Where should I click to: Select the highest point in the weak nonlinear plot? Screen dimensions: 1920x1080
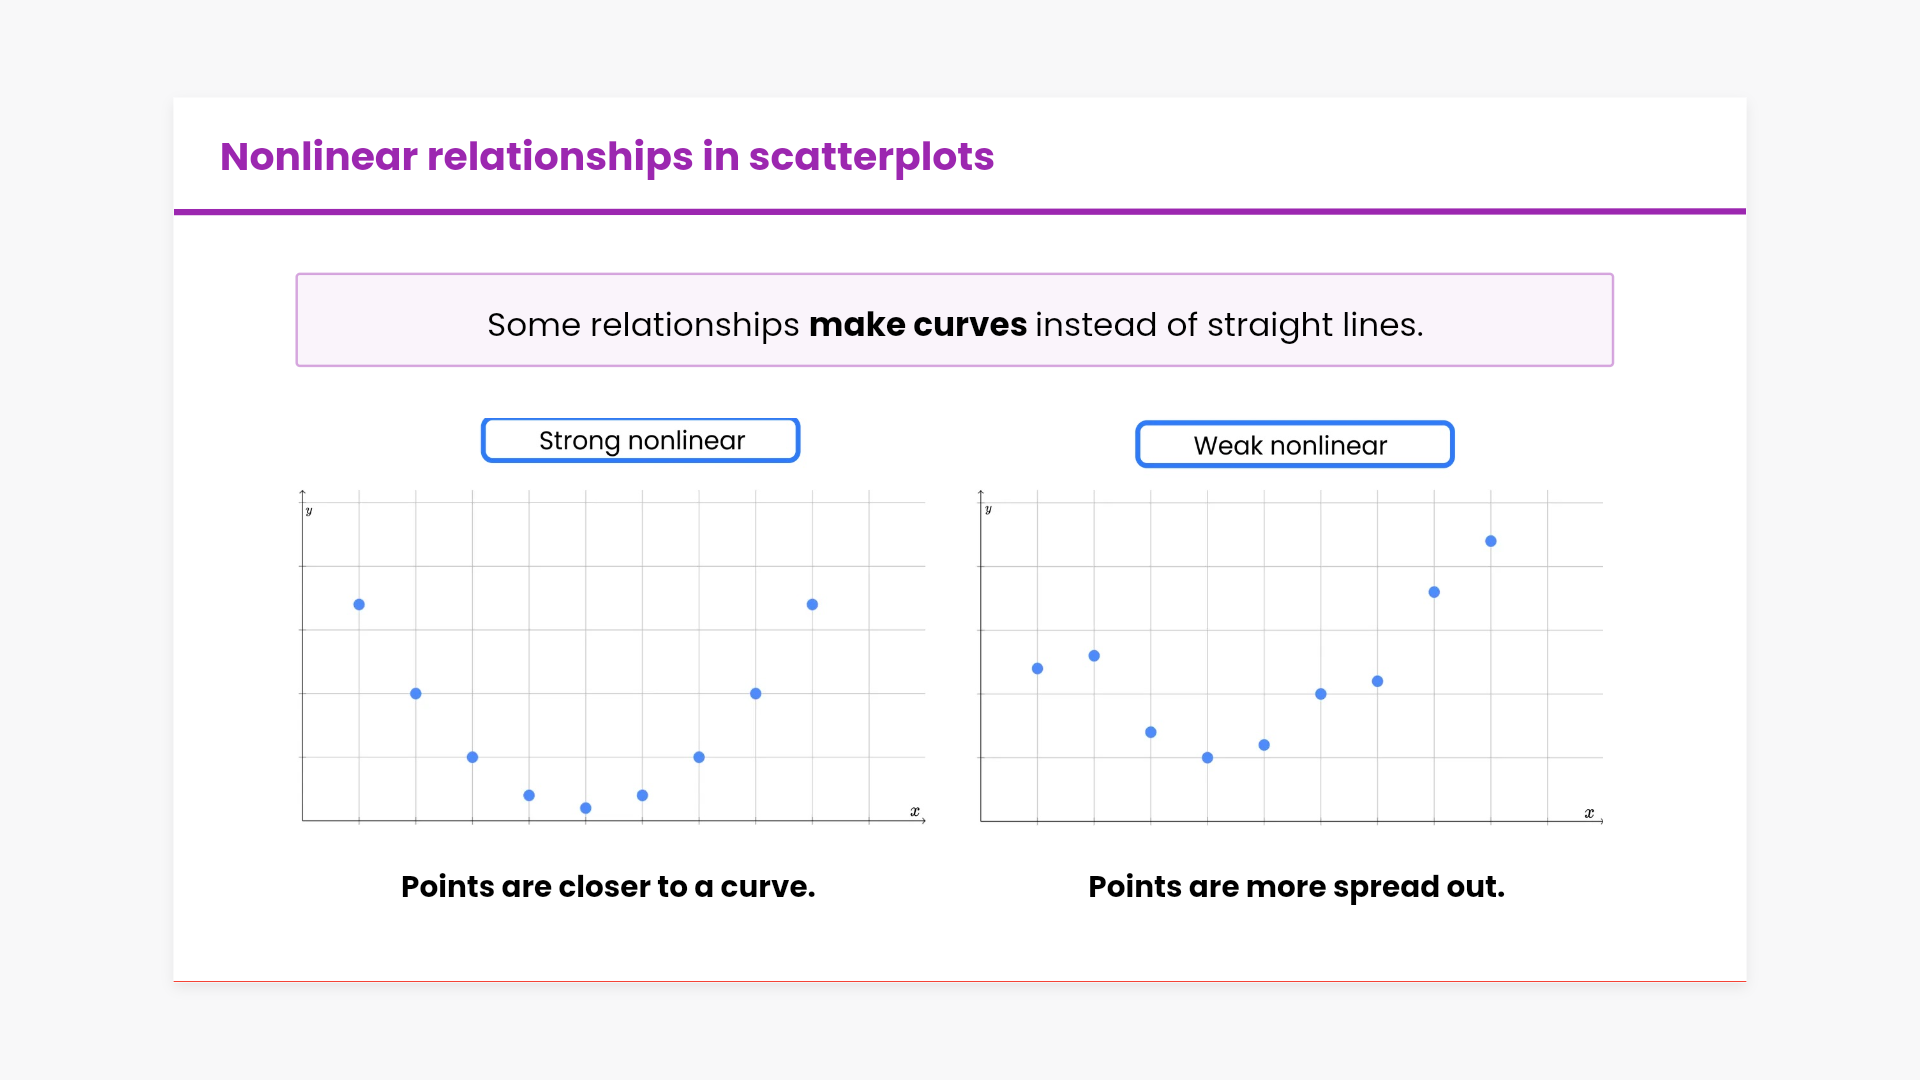pos(1491,541)
